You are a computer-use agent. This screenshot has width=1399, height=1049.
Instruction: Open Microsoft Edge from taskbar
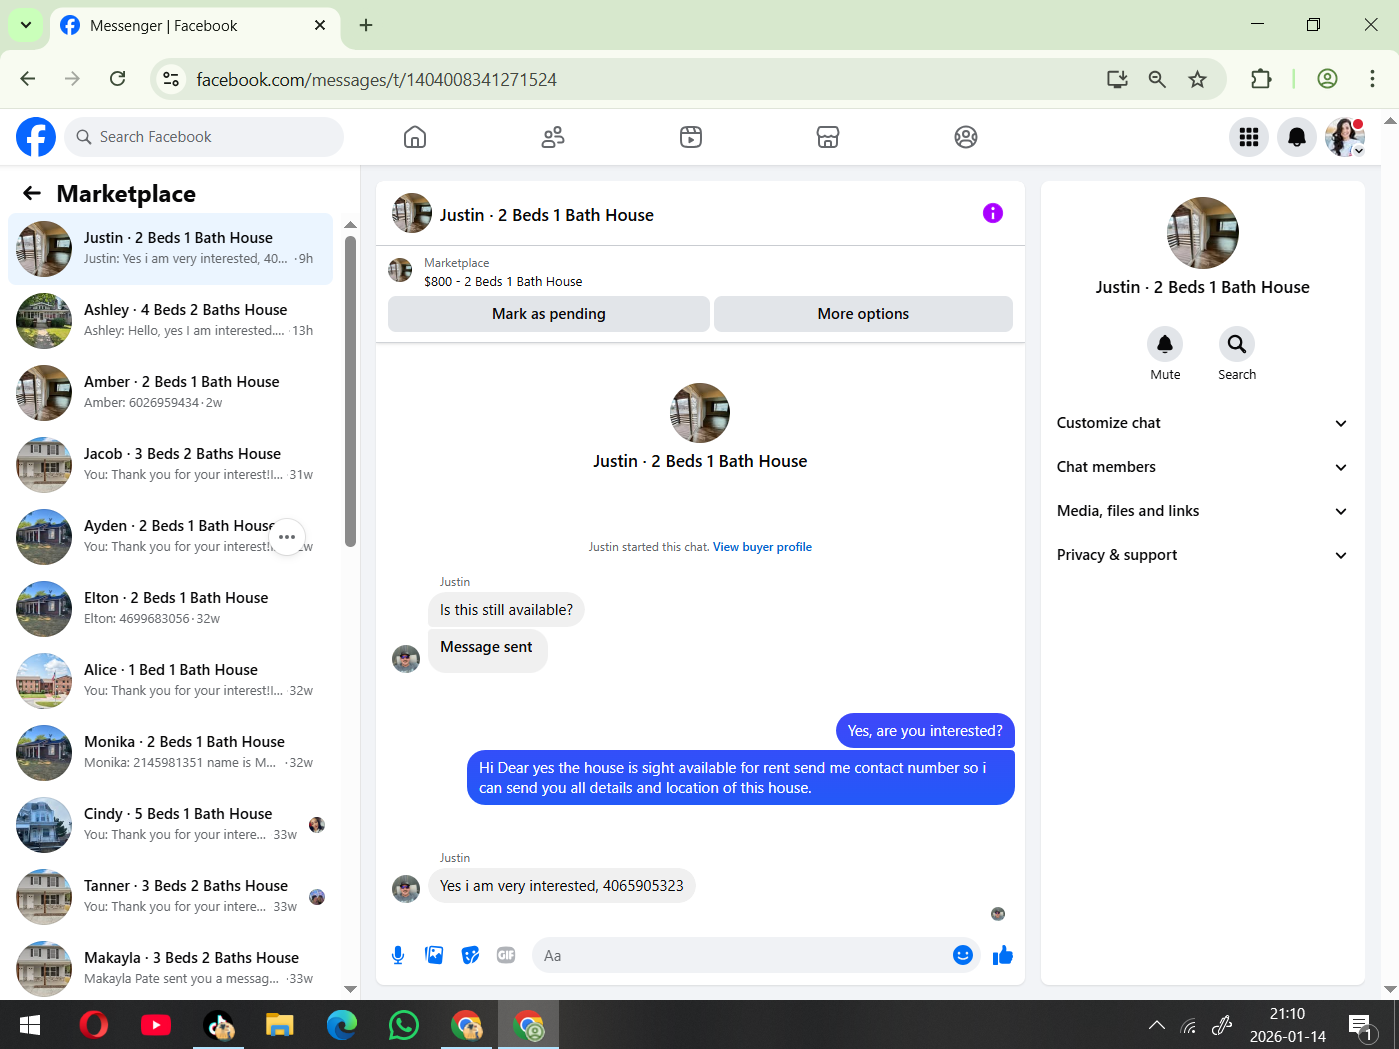coord(342,1025)
